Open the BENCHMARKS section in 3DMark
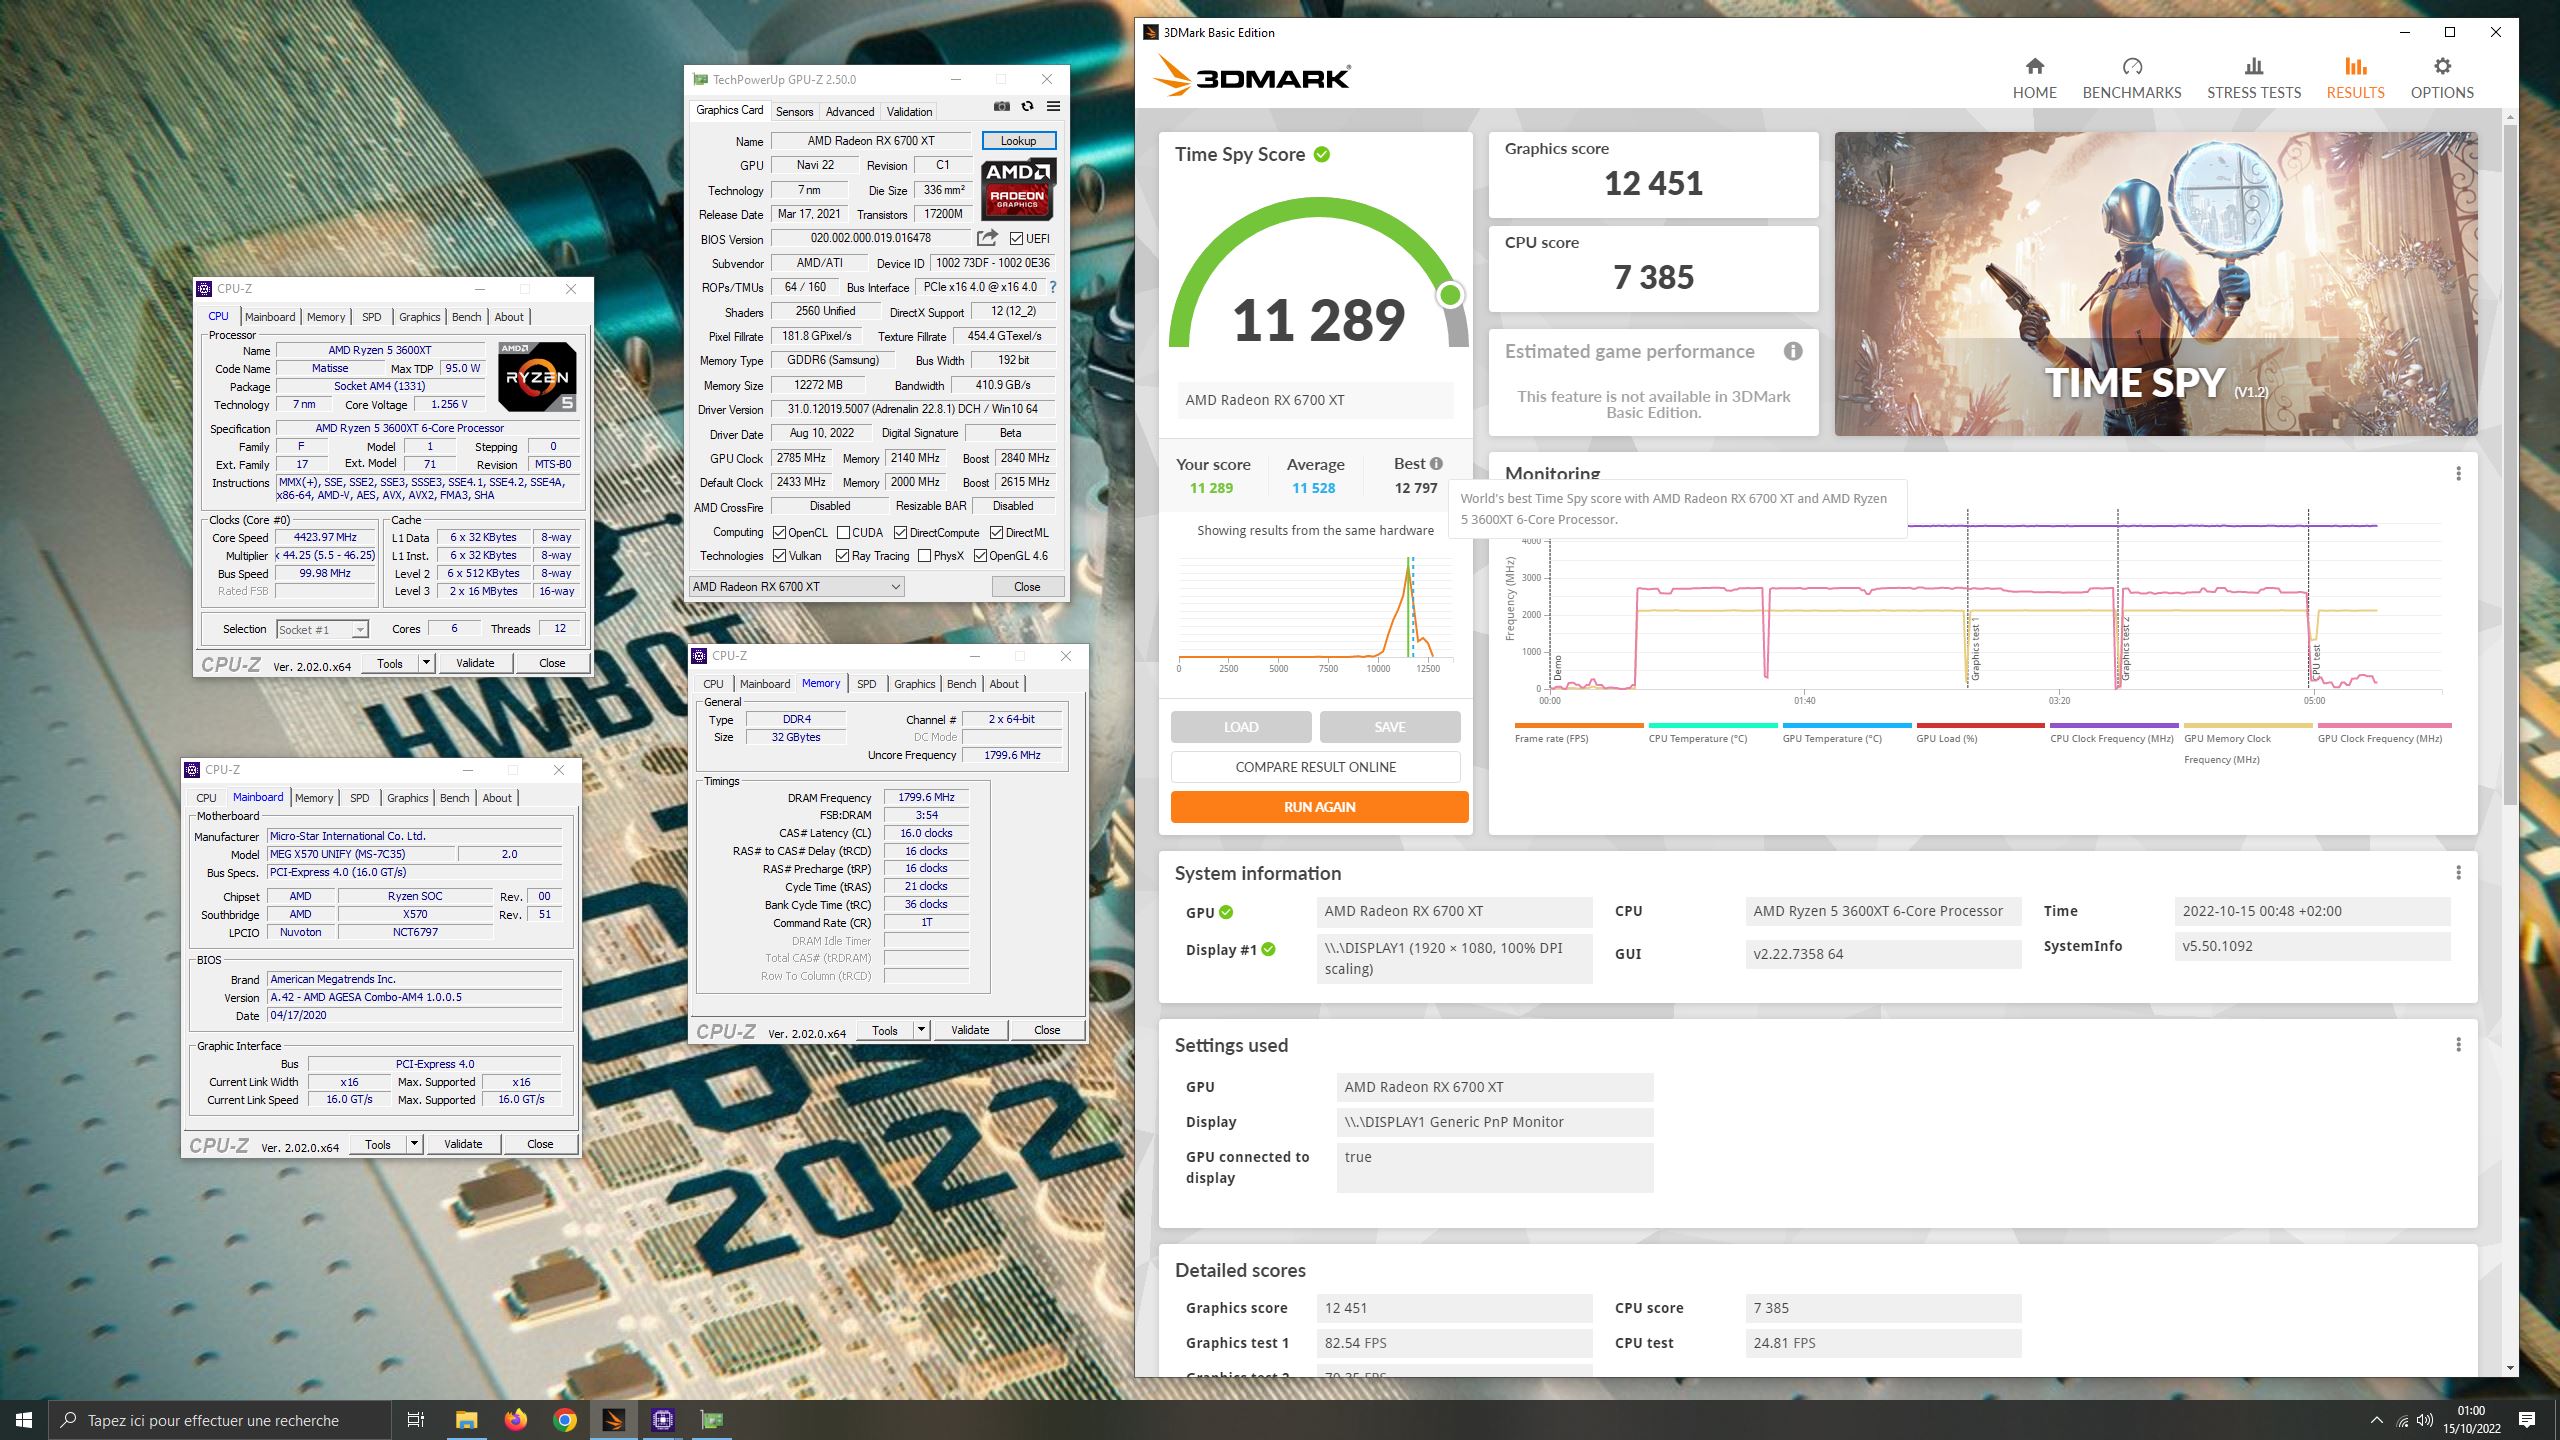This screenshot has height=1440, width=2560. coord(2131,78)
